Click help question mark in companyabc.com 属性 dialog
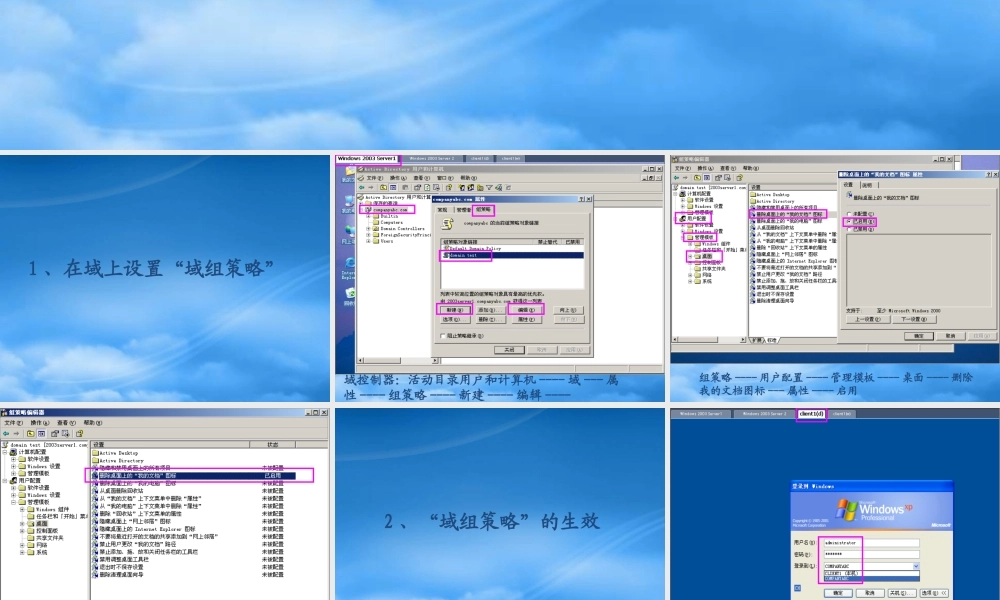Screen dimensions: 1000x600 click(x=582, y=199)
